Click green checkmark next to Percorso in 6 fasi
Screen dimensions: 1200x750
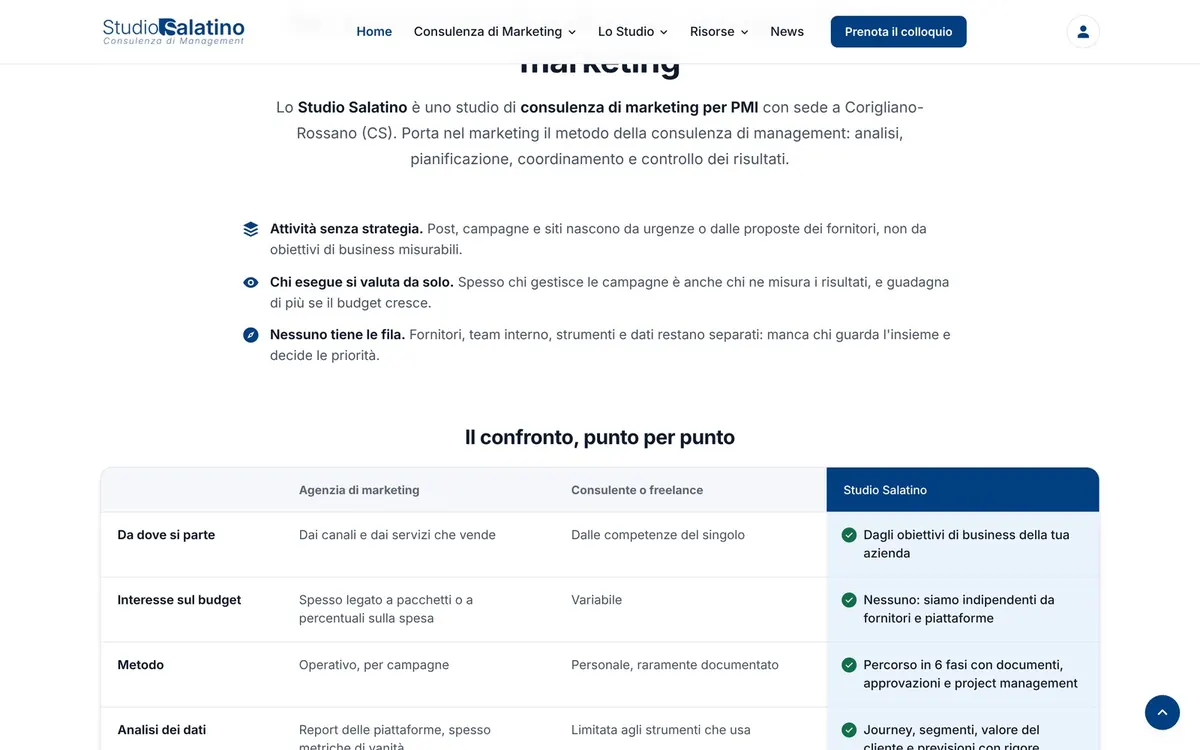click(x=849, y=665)
